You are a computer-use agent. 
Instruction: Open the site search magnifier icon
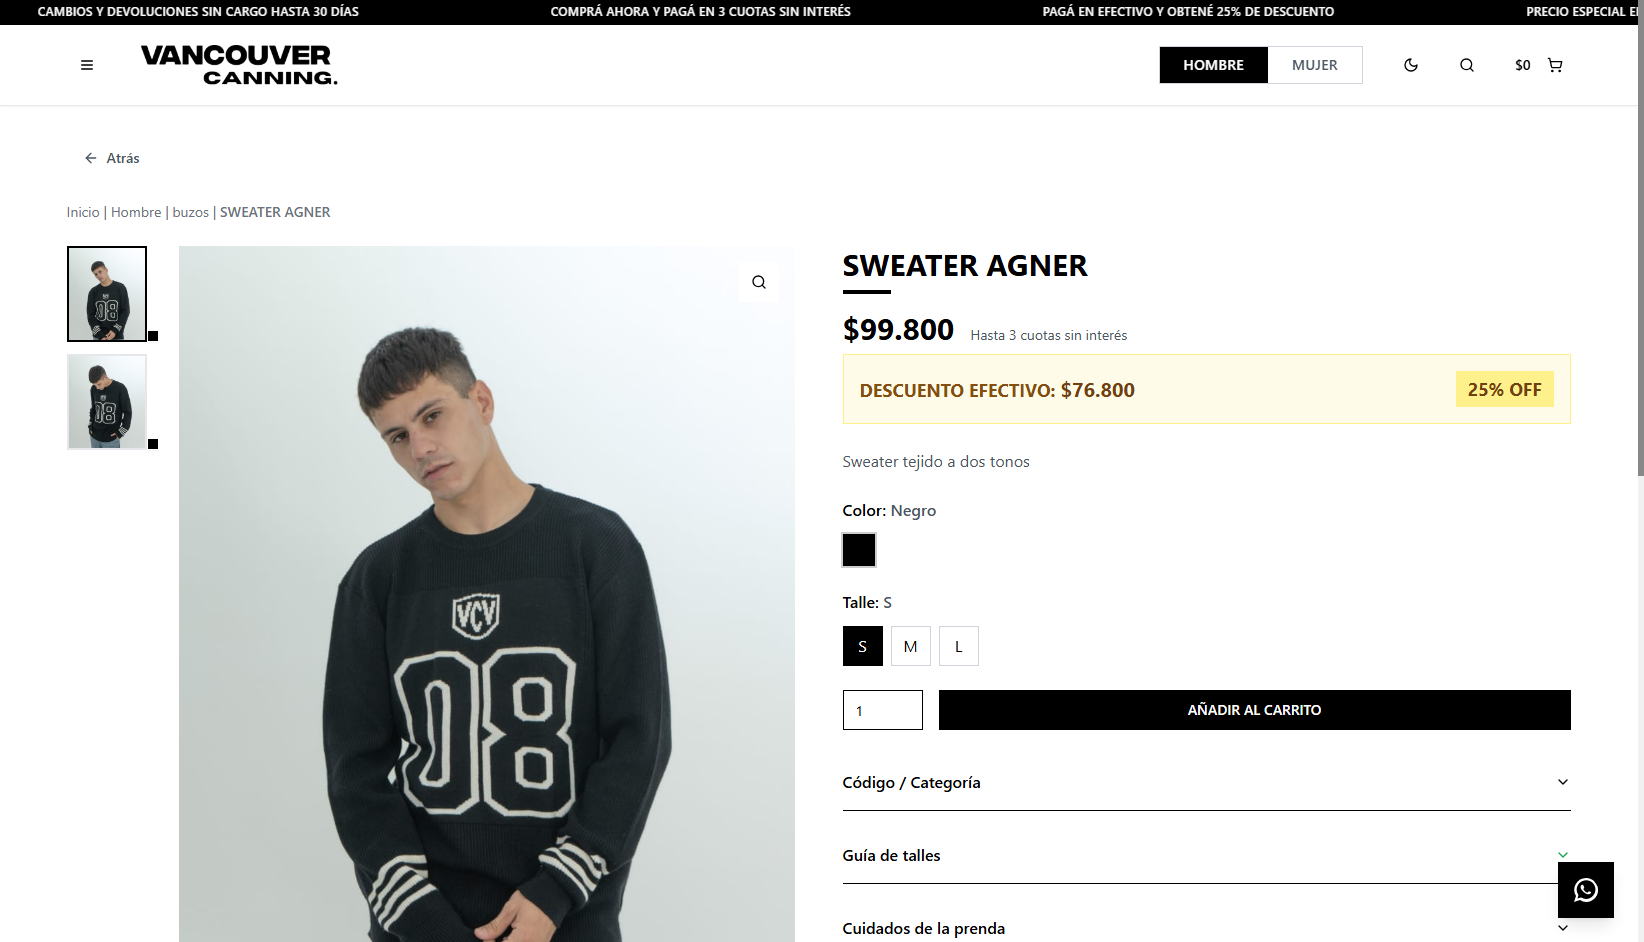[x=1467, y=65]
